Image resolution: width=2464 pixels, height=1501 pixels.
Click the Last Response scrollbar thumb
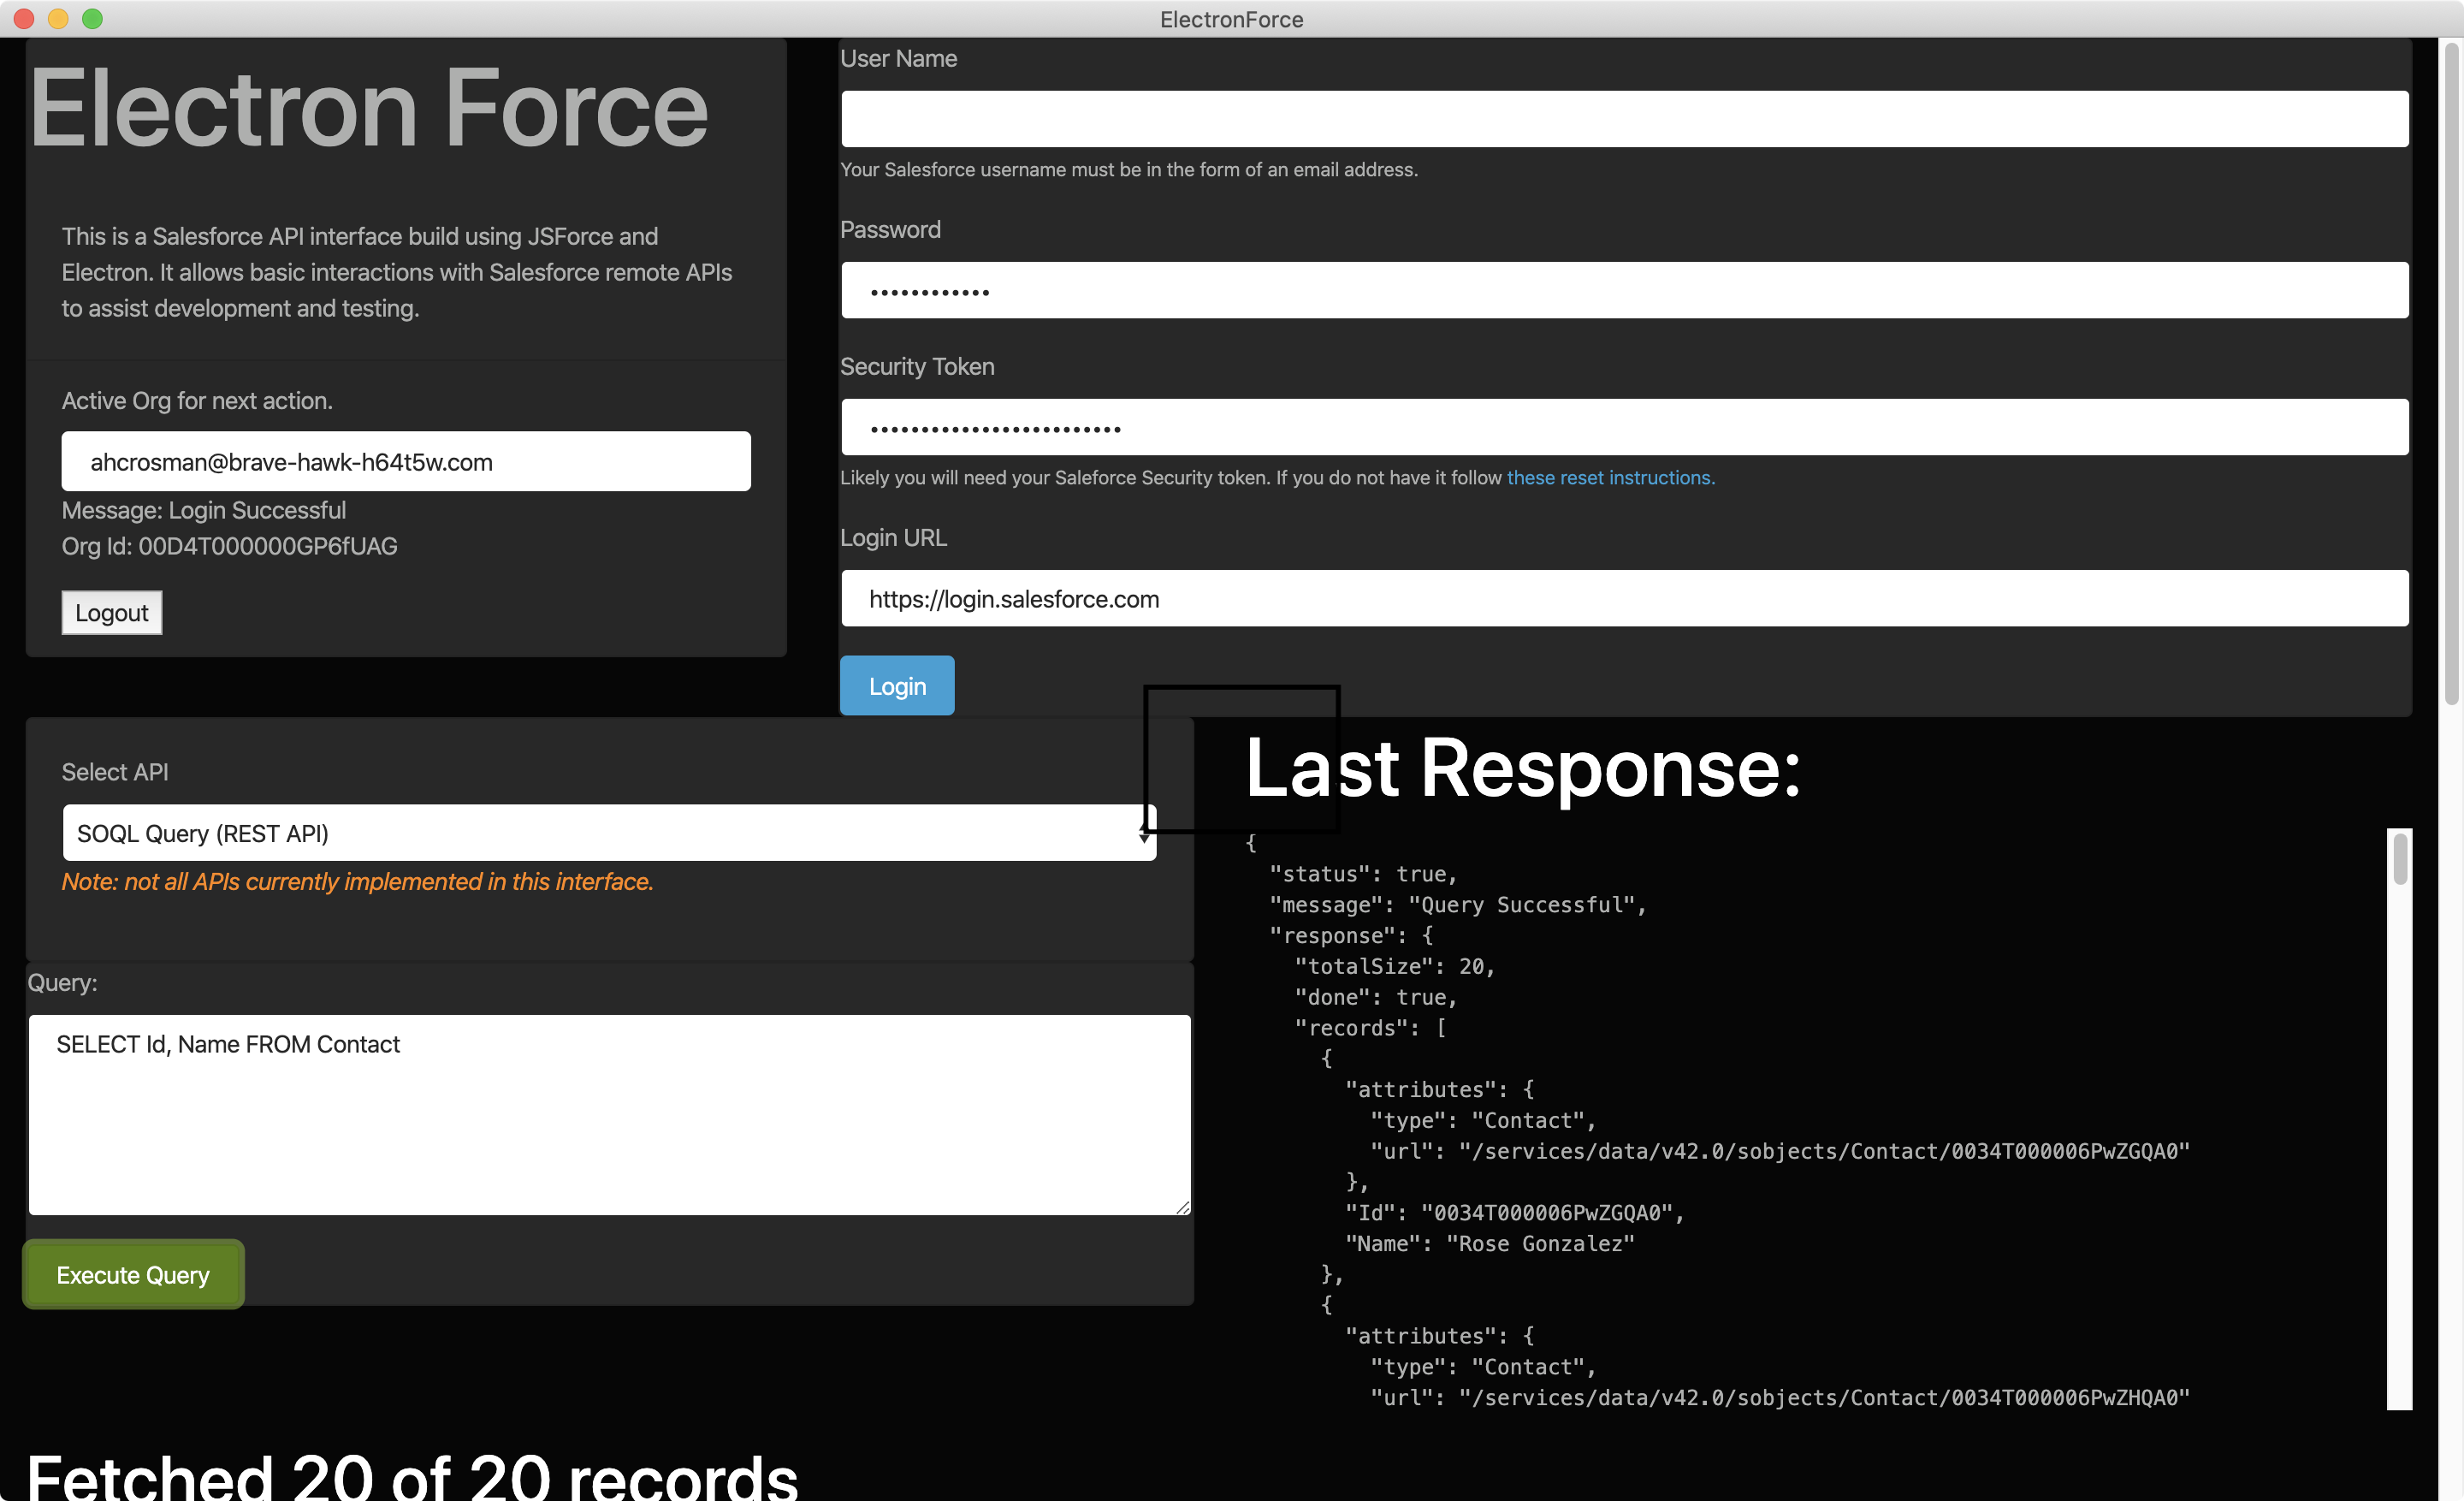pos(2400,859)
